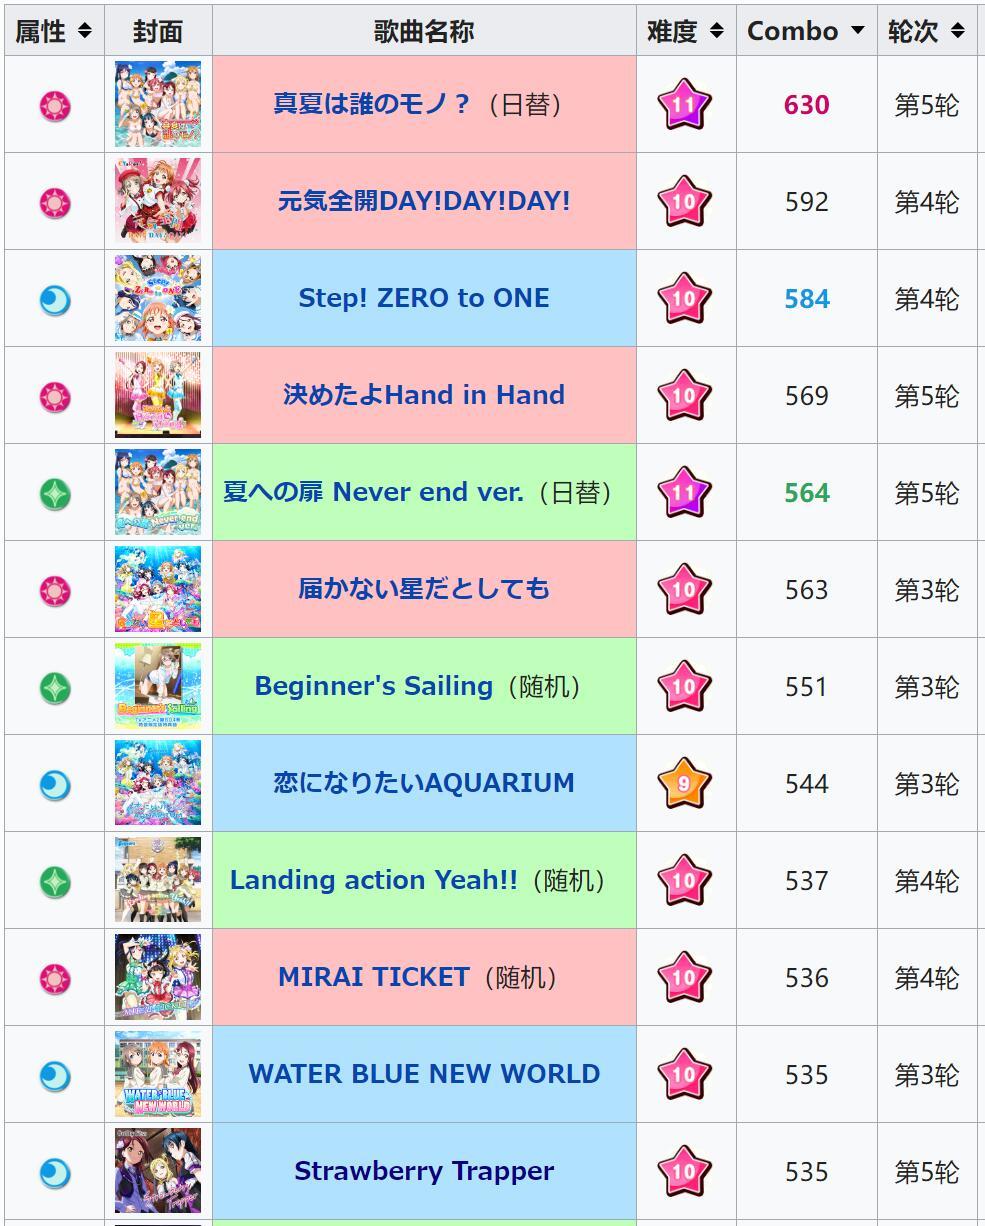
Task: Click the orange difficulty 9 star beside 恋になりたいAQUARIUM
Action: click(684, 783)
